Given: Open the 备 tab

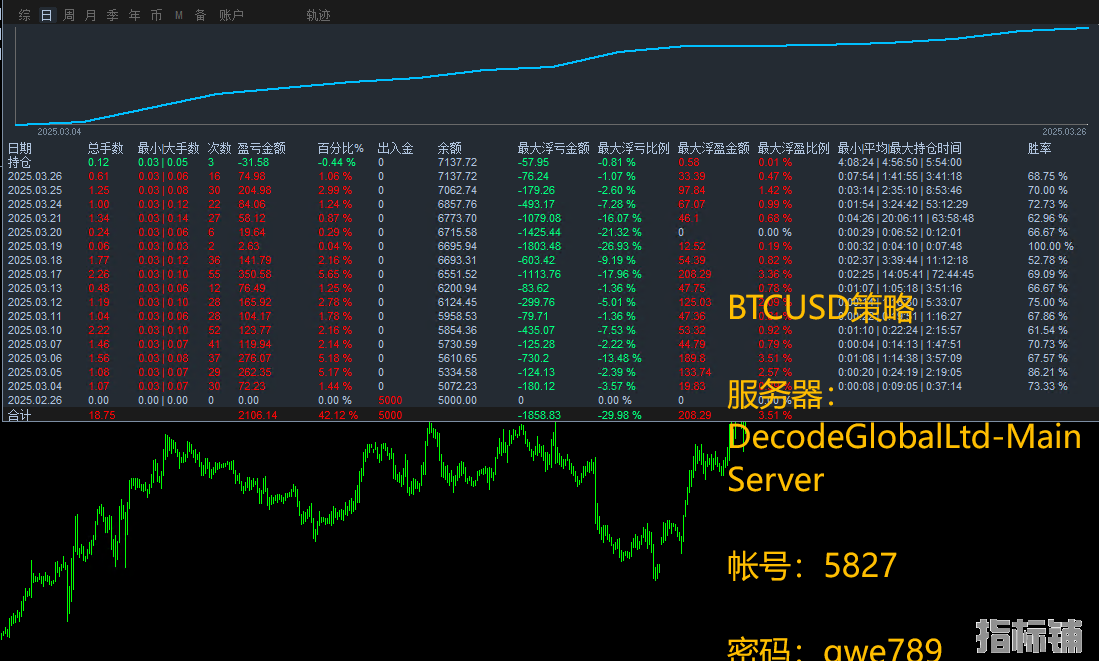Looking at the screenshot, I should point(200,15).
